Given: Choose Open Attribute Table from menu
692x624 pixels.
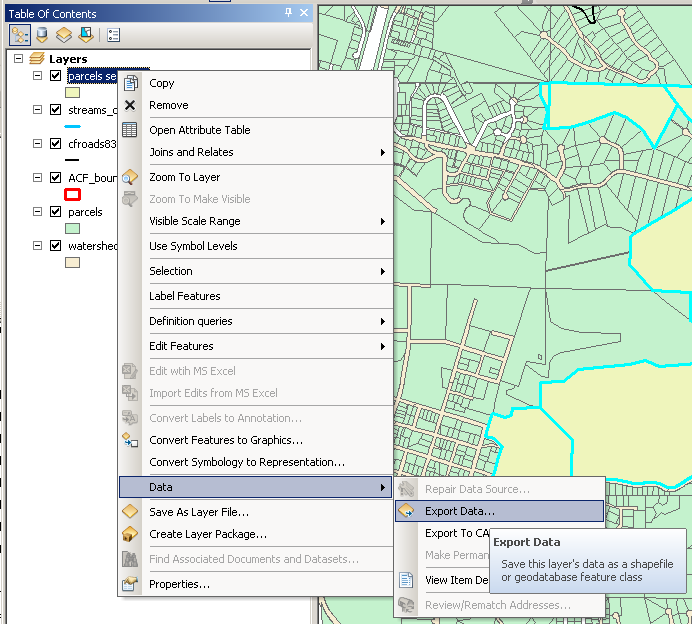Looking at the screenshot, I should click(x=199, y=130).
